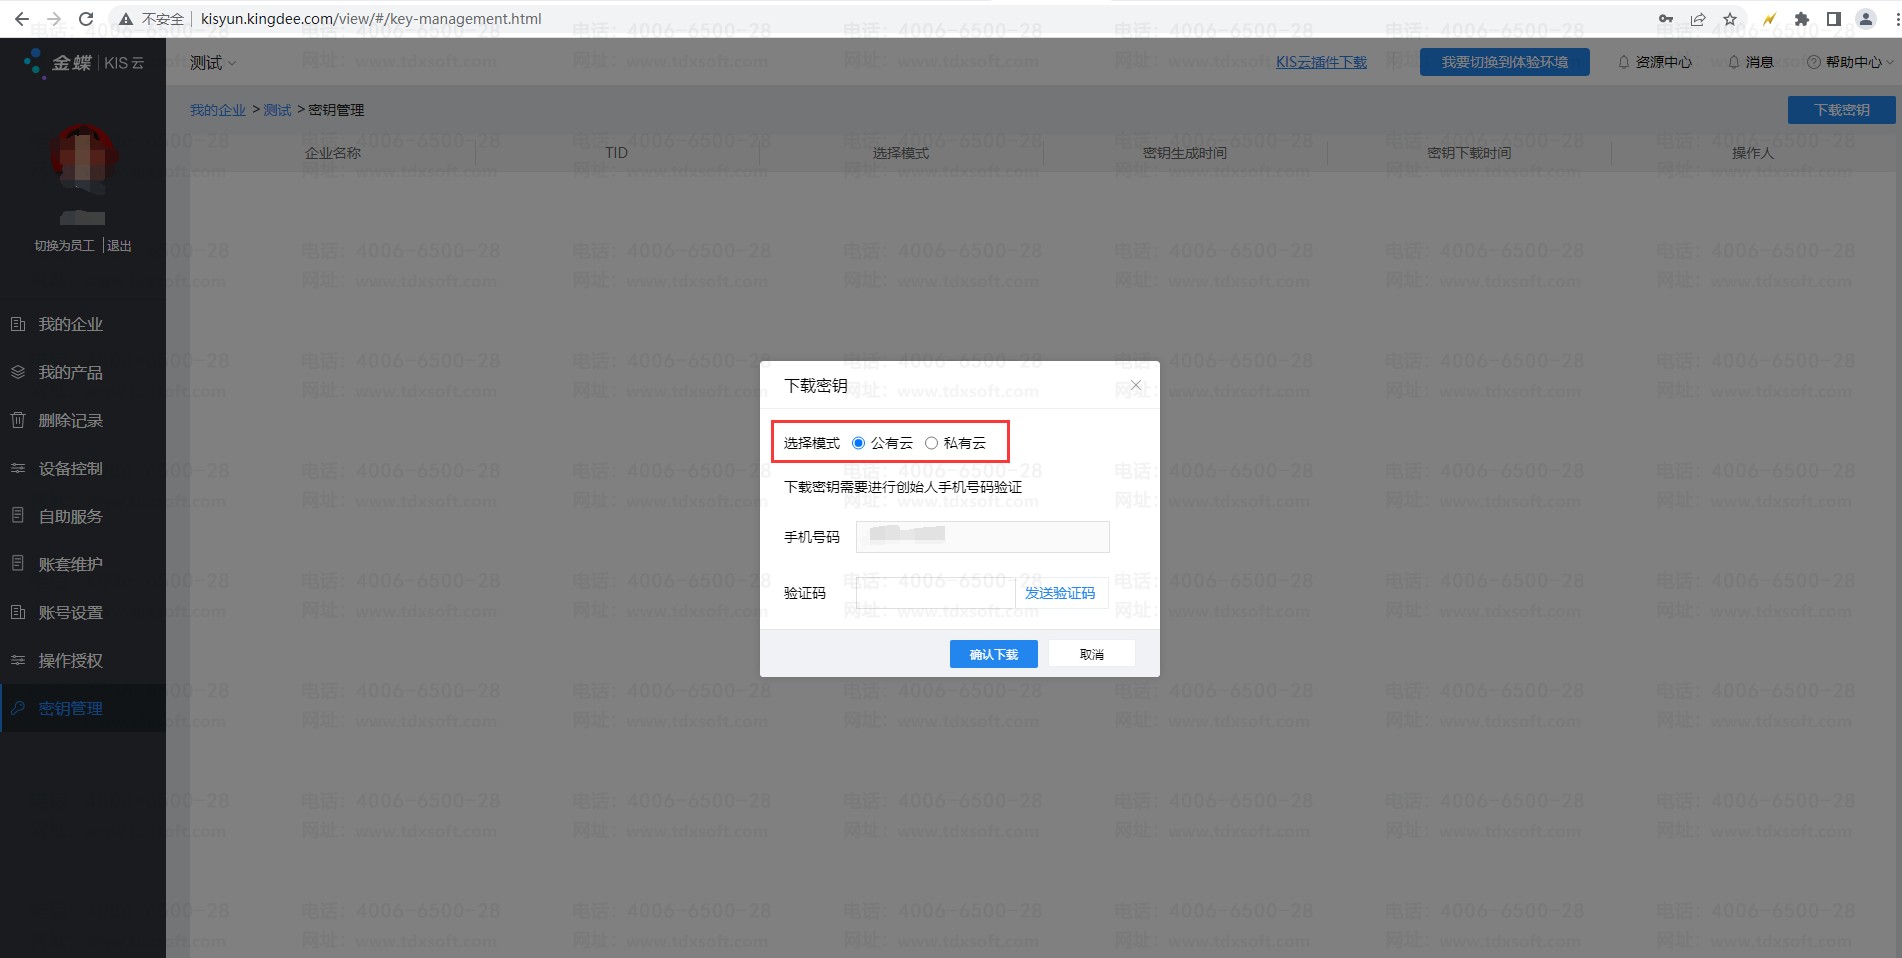This screenshot has width=1902, height=958.
Task: Click the trash icon next to 删除记录
Action: point(18,420)
